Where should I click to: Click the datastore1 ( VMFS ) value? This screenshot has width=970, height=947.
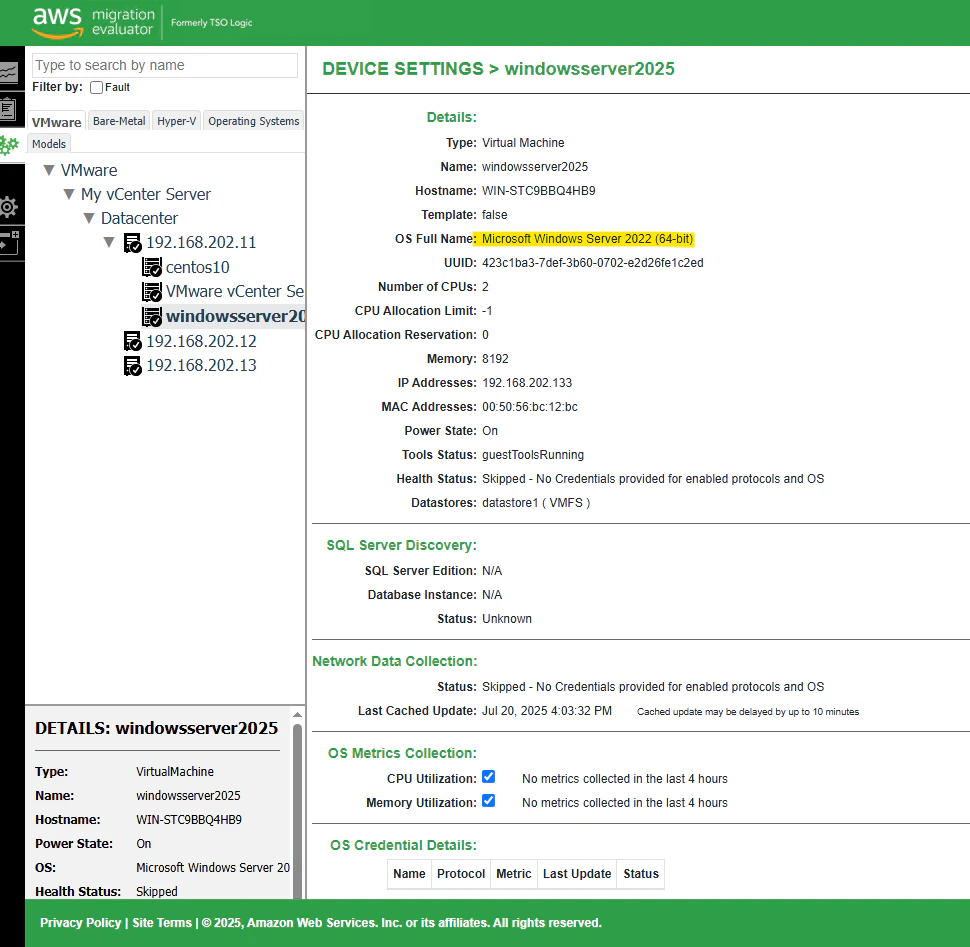pos(536,503)
